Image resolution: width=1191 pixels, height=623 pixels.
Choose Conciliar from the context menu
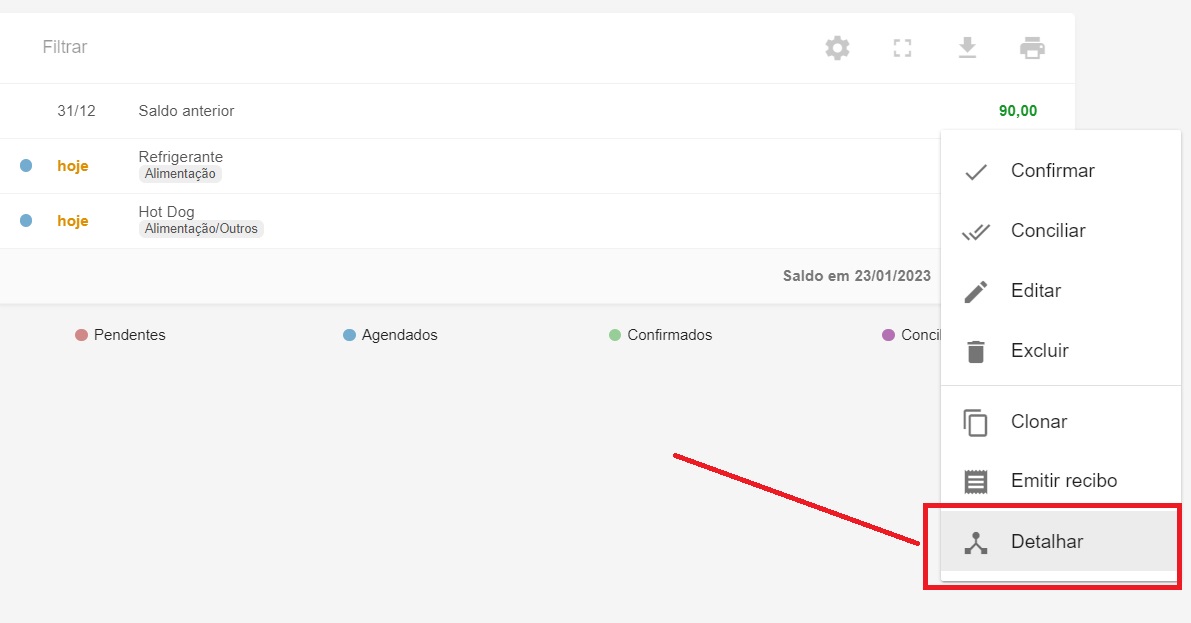click(x=1047, y=231)
